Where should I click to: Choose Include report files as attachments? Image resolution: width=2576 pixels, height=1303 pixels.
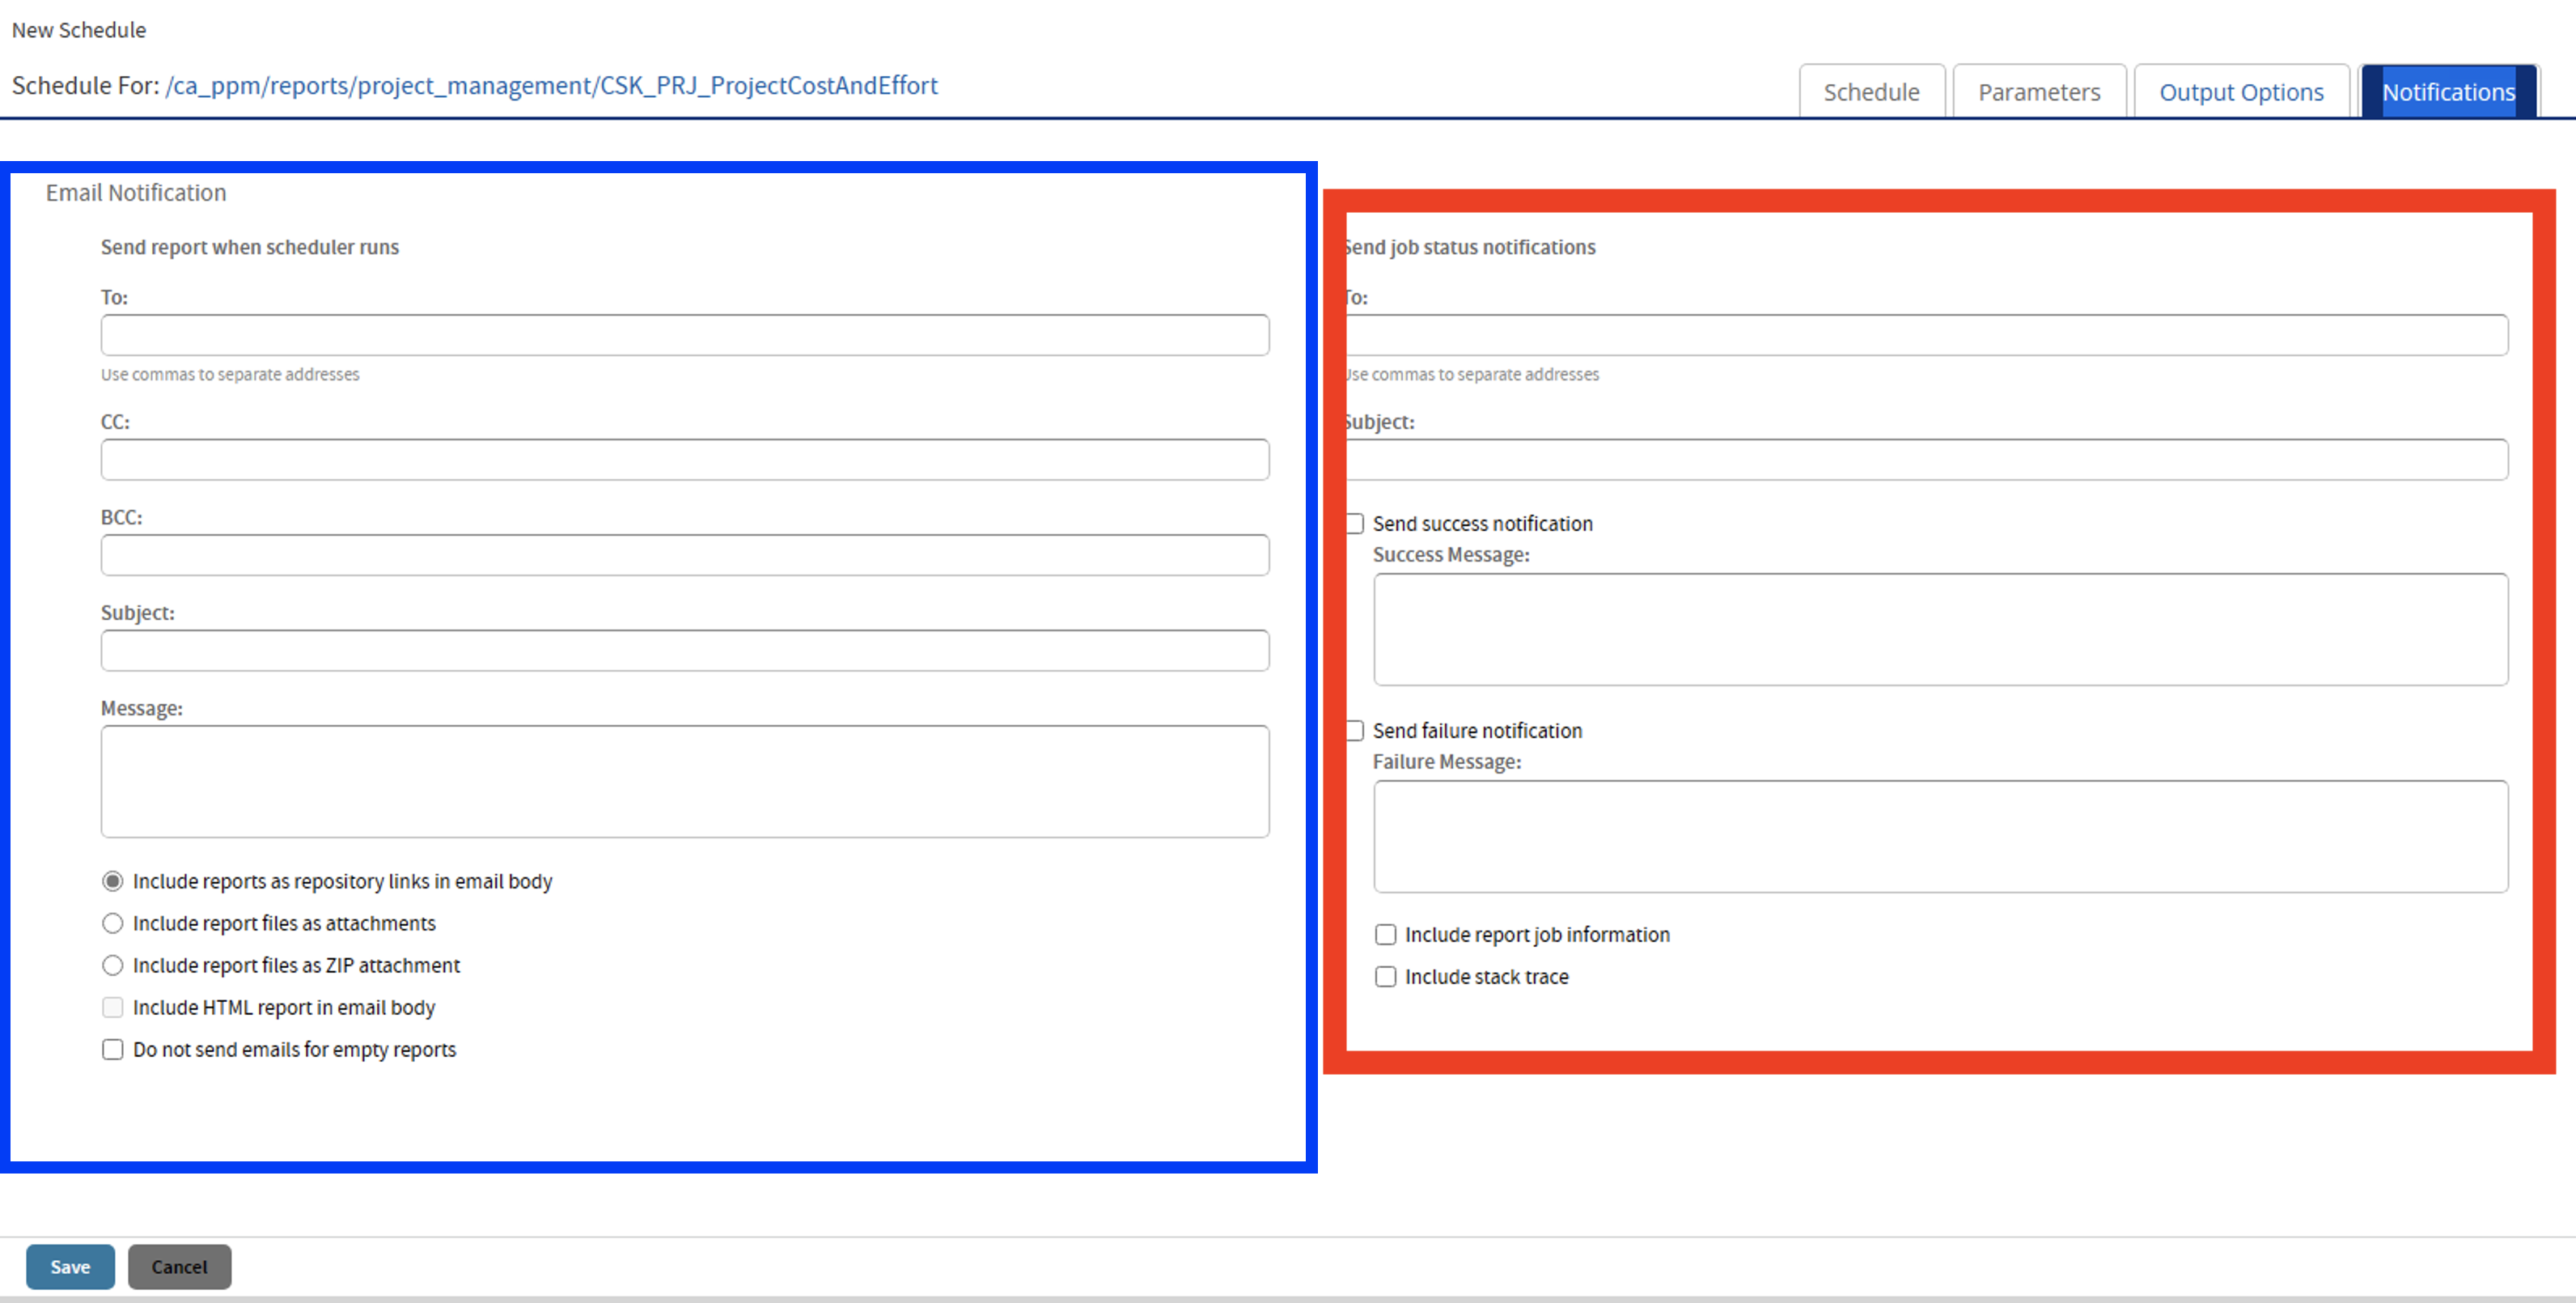[113, 923]
